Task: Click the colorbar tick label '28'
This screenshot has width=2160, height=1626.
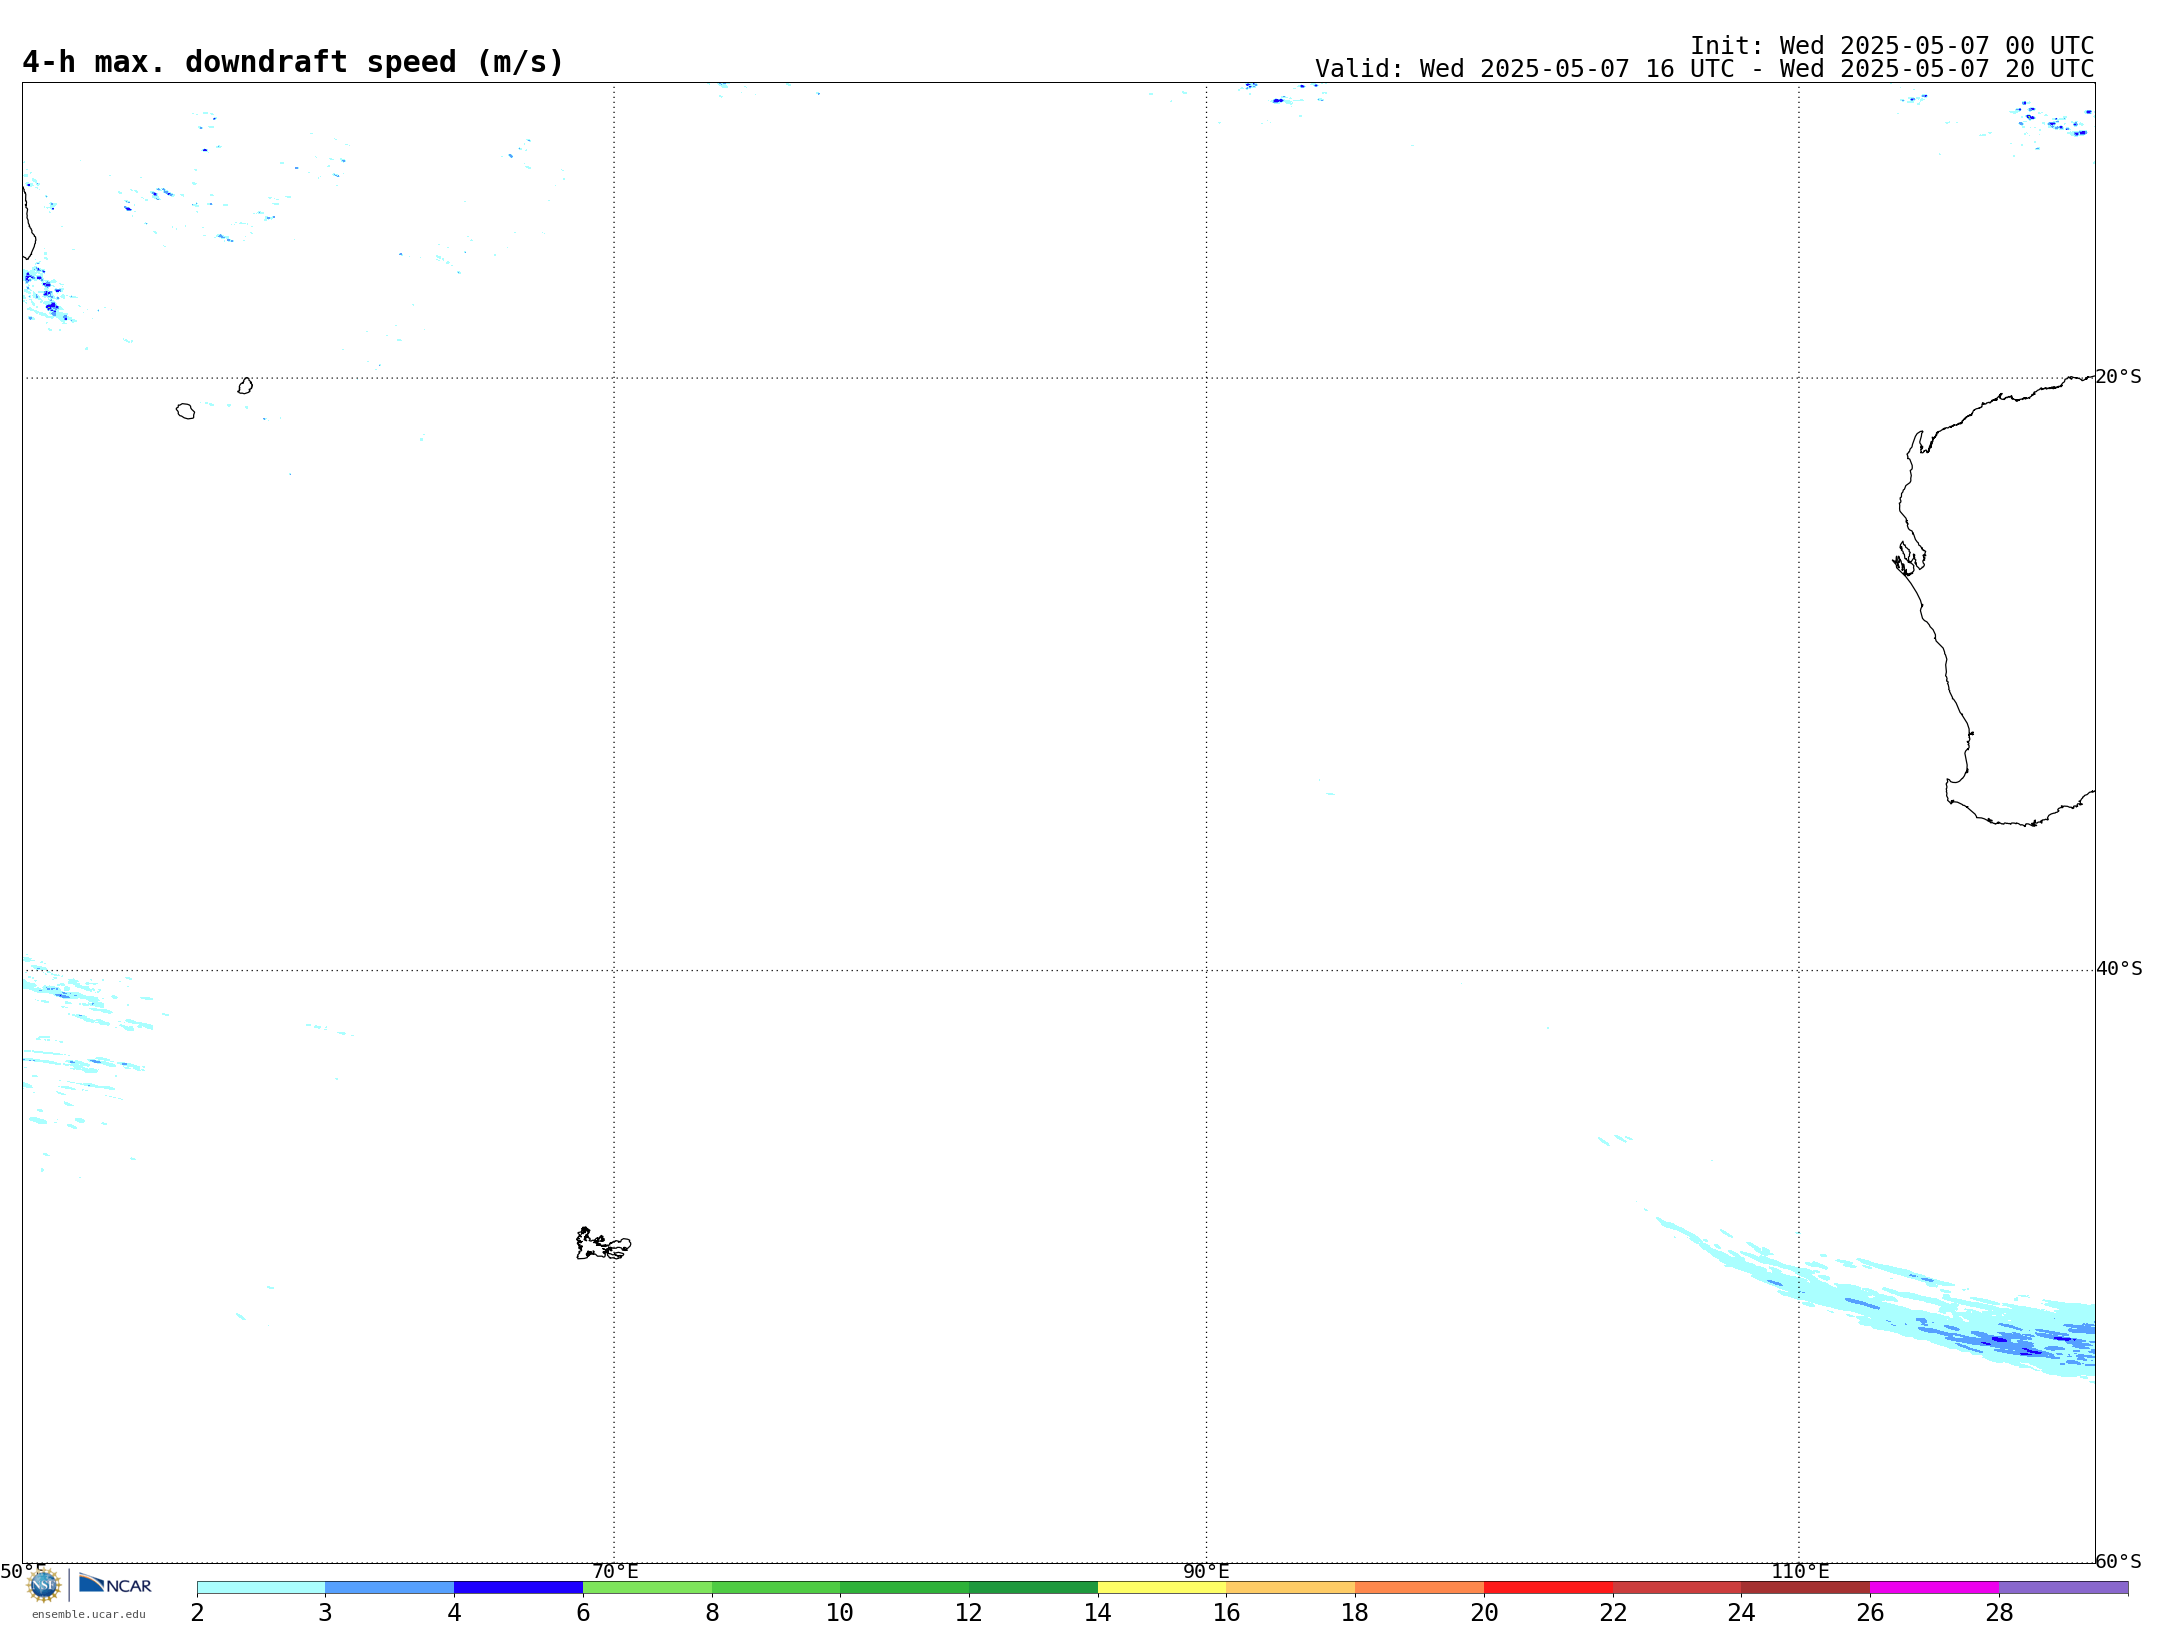Action: 1999,1613
